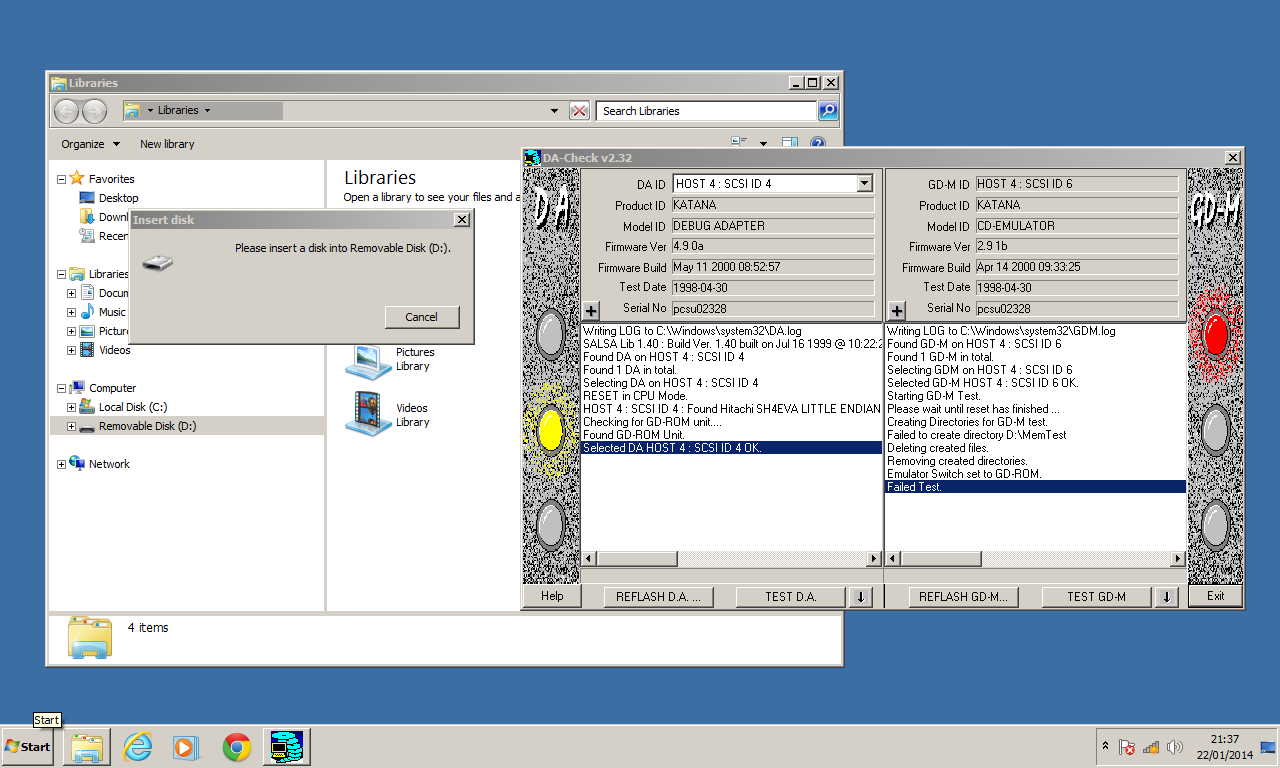
Task: Open the DA ID dropdown
Action: [865, 184]
